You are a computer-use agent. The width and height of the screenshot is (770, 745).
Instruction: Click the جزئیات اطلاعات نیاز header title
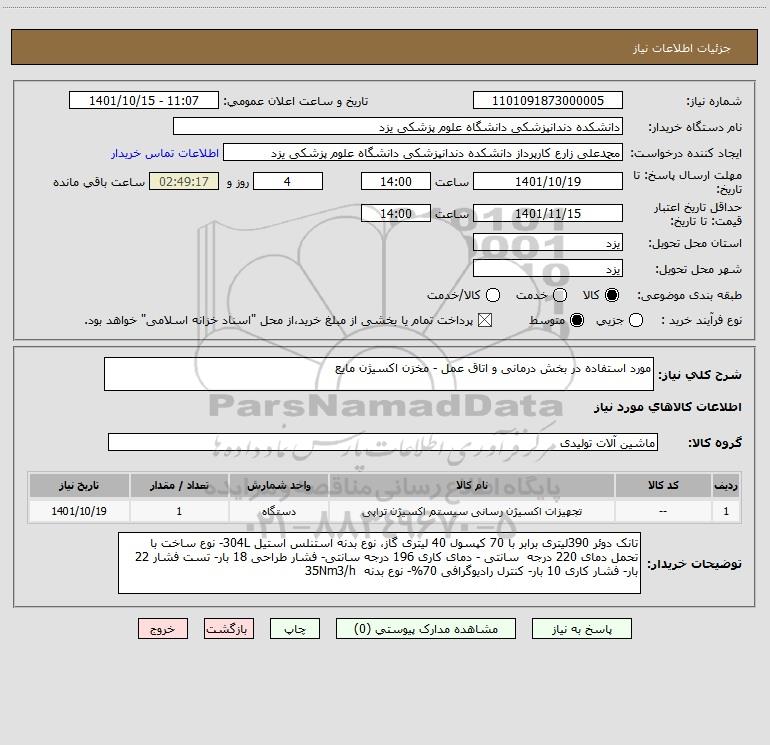click(x=682, y=48)
